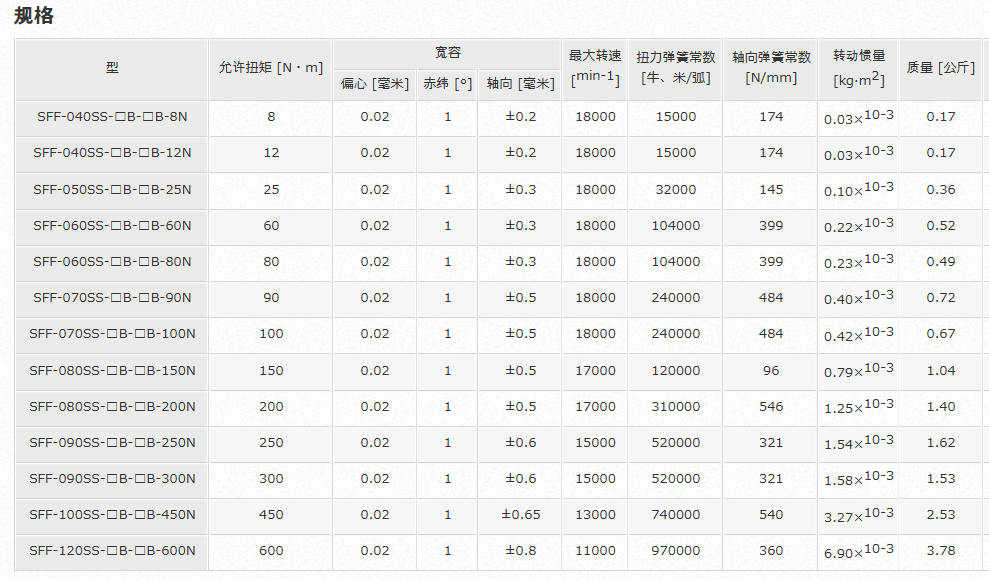Click max speed 17000 in 150N row
Screen dimensions: 989x579
pyautogui.click(x=595, y=371)
